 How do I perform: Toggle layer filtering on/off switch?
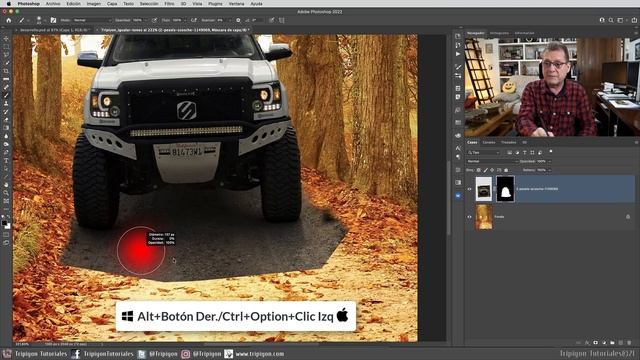(x=551, y=152)
